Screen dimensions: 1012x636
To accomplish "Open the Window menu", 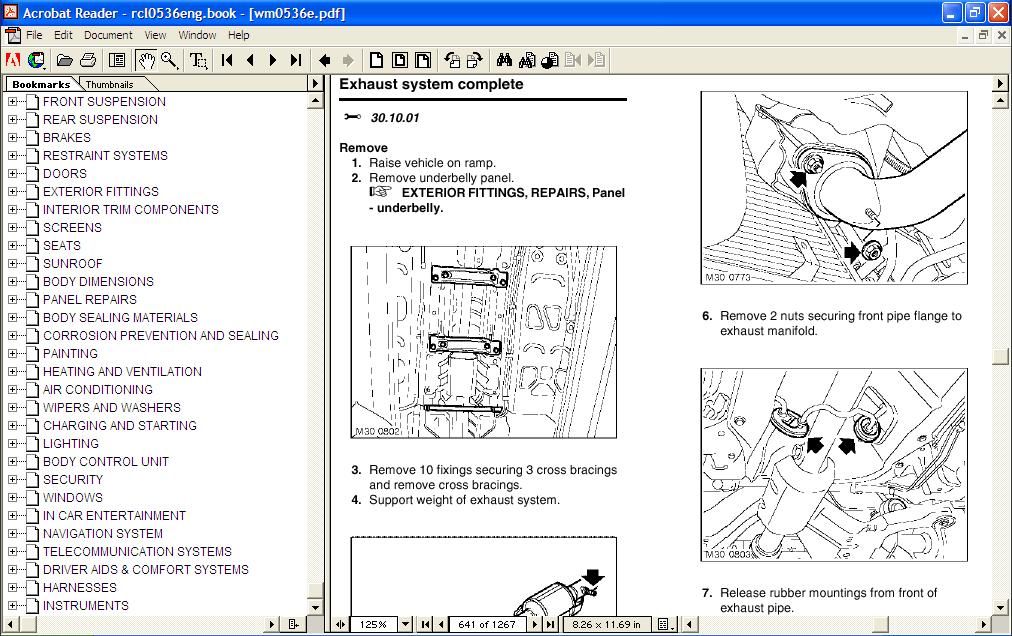I will click(197, 36).
